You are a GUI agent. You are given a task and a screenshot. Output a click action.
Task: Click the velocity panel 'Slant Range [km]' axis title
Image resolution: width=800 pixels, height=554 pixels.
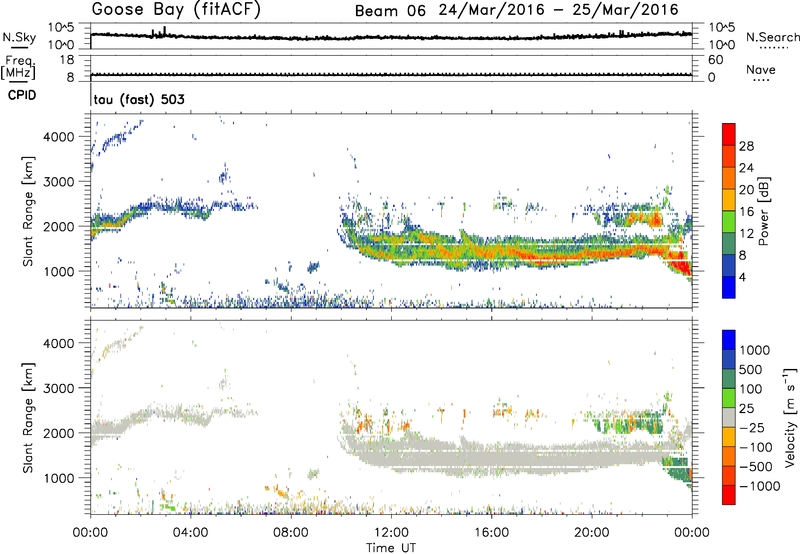[28, 417]
